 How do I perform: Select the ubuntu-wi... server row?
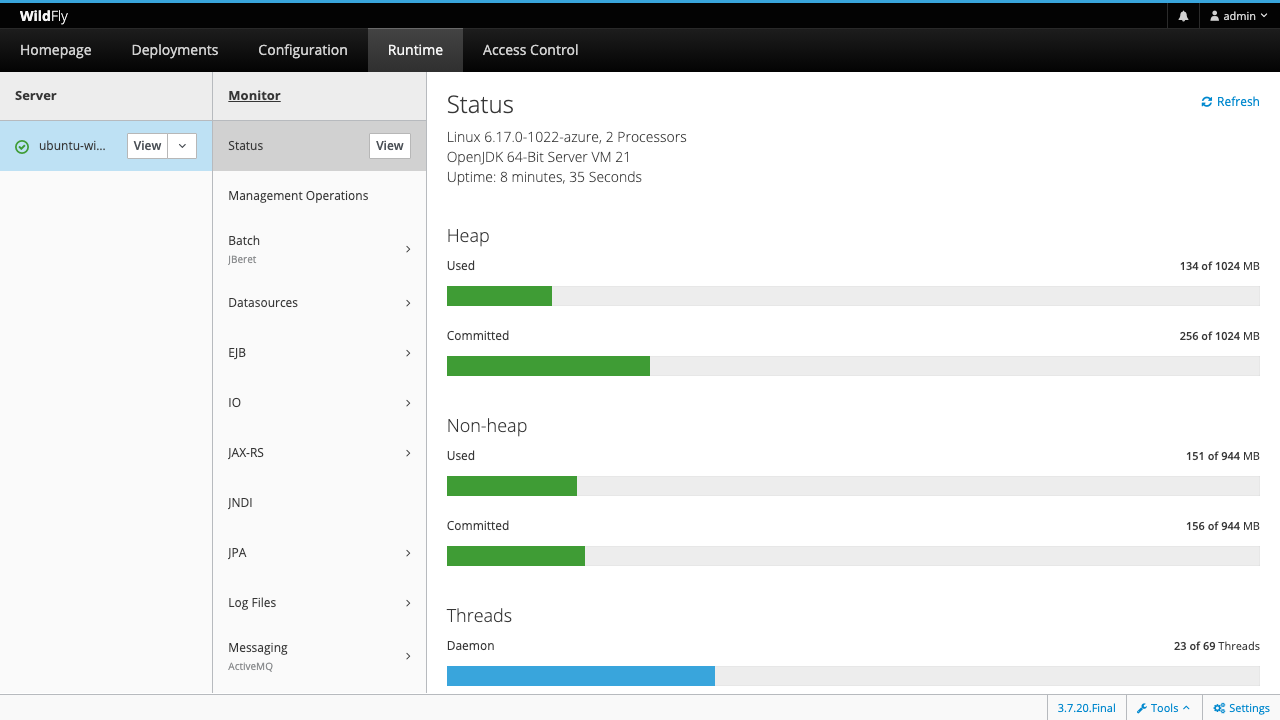[106, 146]
